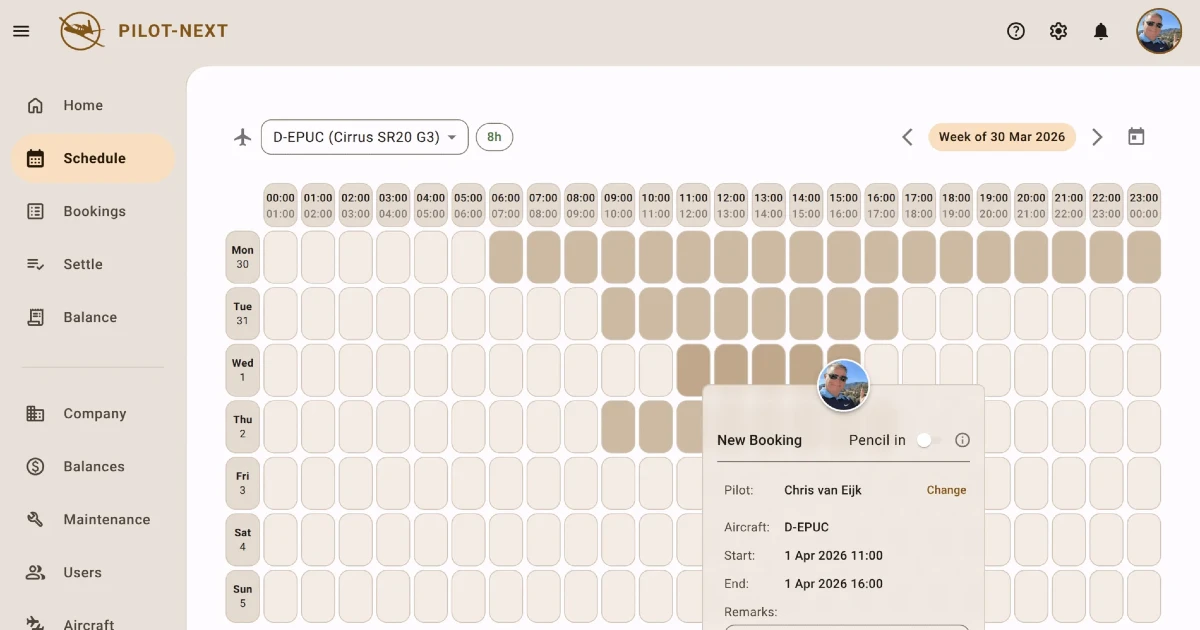The width and height of the screenshot is (1200, 630).
Task: Go to previous week with the left chevron
Action: (907, 136)
